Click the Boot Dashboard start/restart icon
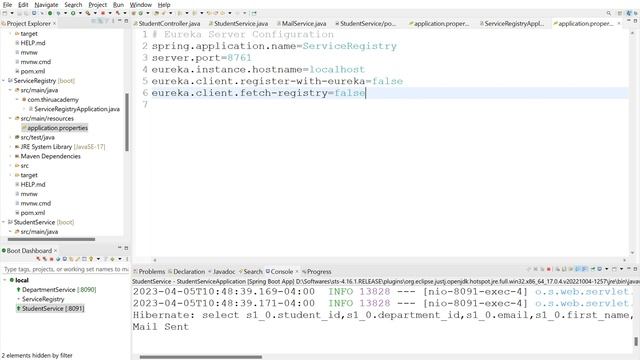Screen dimensions: 640x360 click(x=38, y=259)
